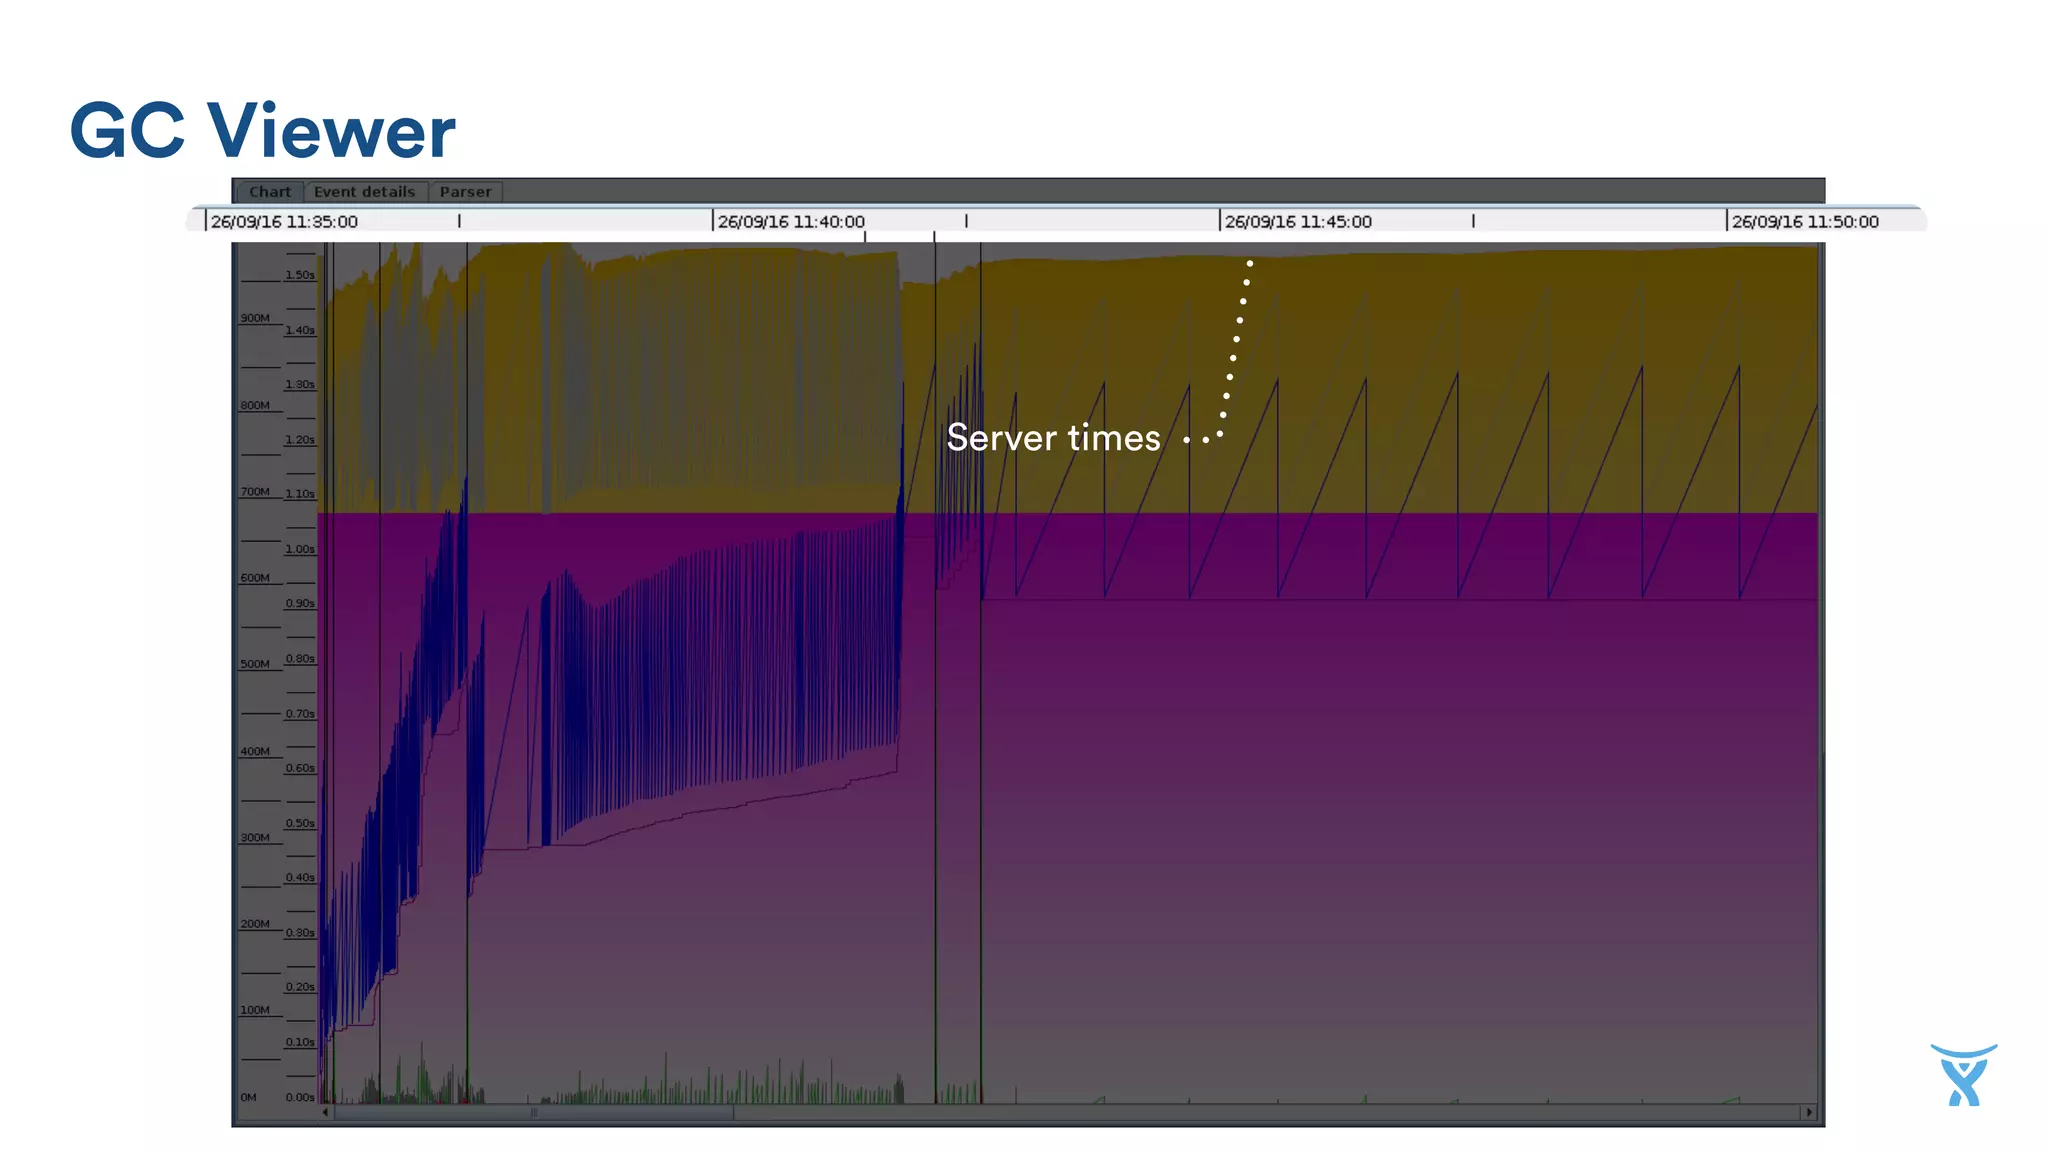
Task: Click the 1.50s pause time axis label
Action: (x=300, y=275)
